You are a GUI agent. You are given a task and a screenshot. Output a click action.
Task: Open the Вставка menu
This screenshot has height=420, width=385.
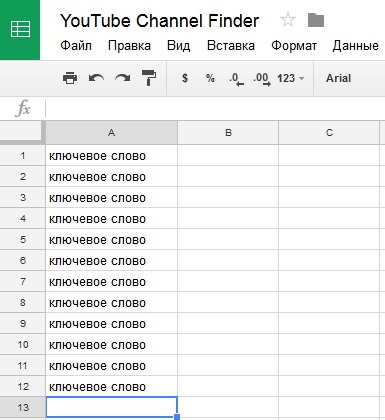231,46
